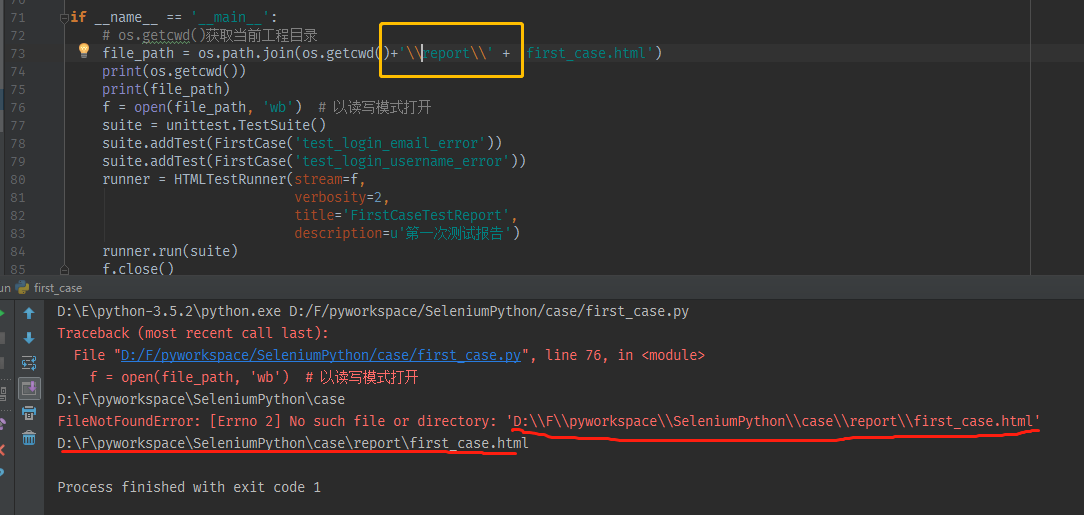This screenshot has width=1084, height=515.
Task: Click 'D:\F\pyworkspace\SeleniumPython\case' console output line
Action: [201, 399]
